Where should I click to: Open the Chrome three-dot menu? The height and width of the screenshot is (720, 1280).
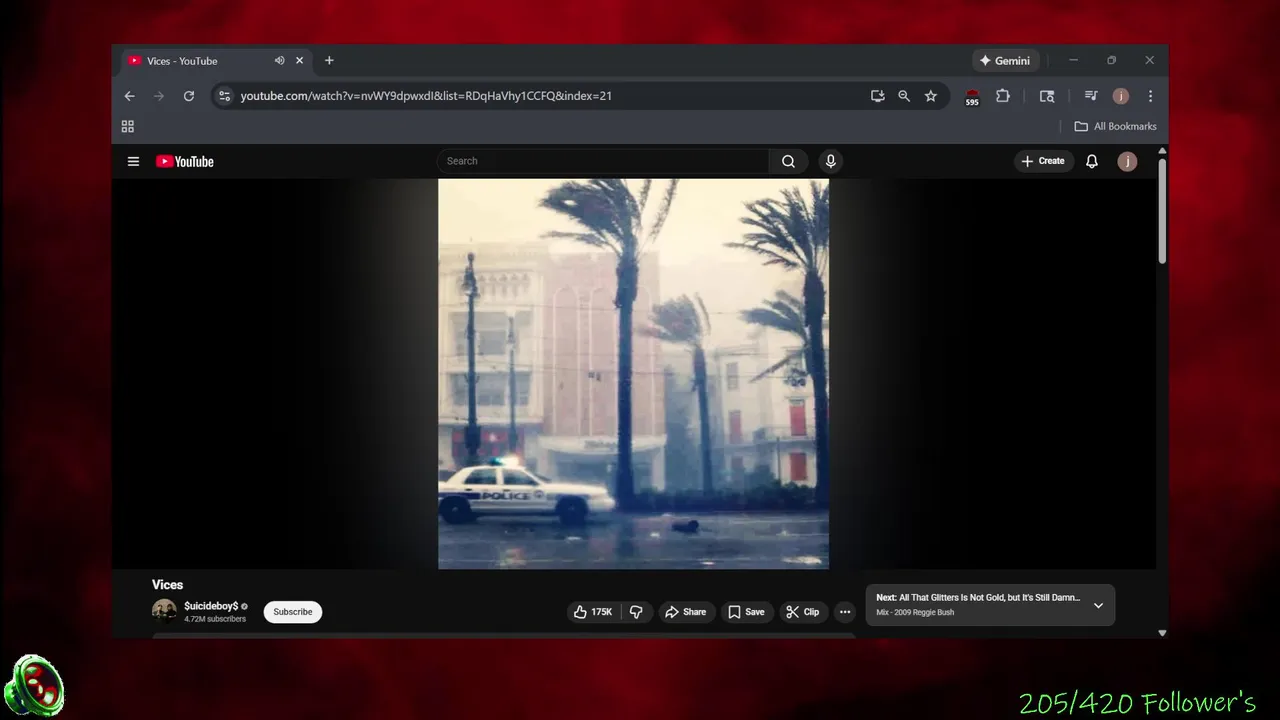pos(1150,96)
